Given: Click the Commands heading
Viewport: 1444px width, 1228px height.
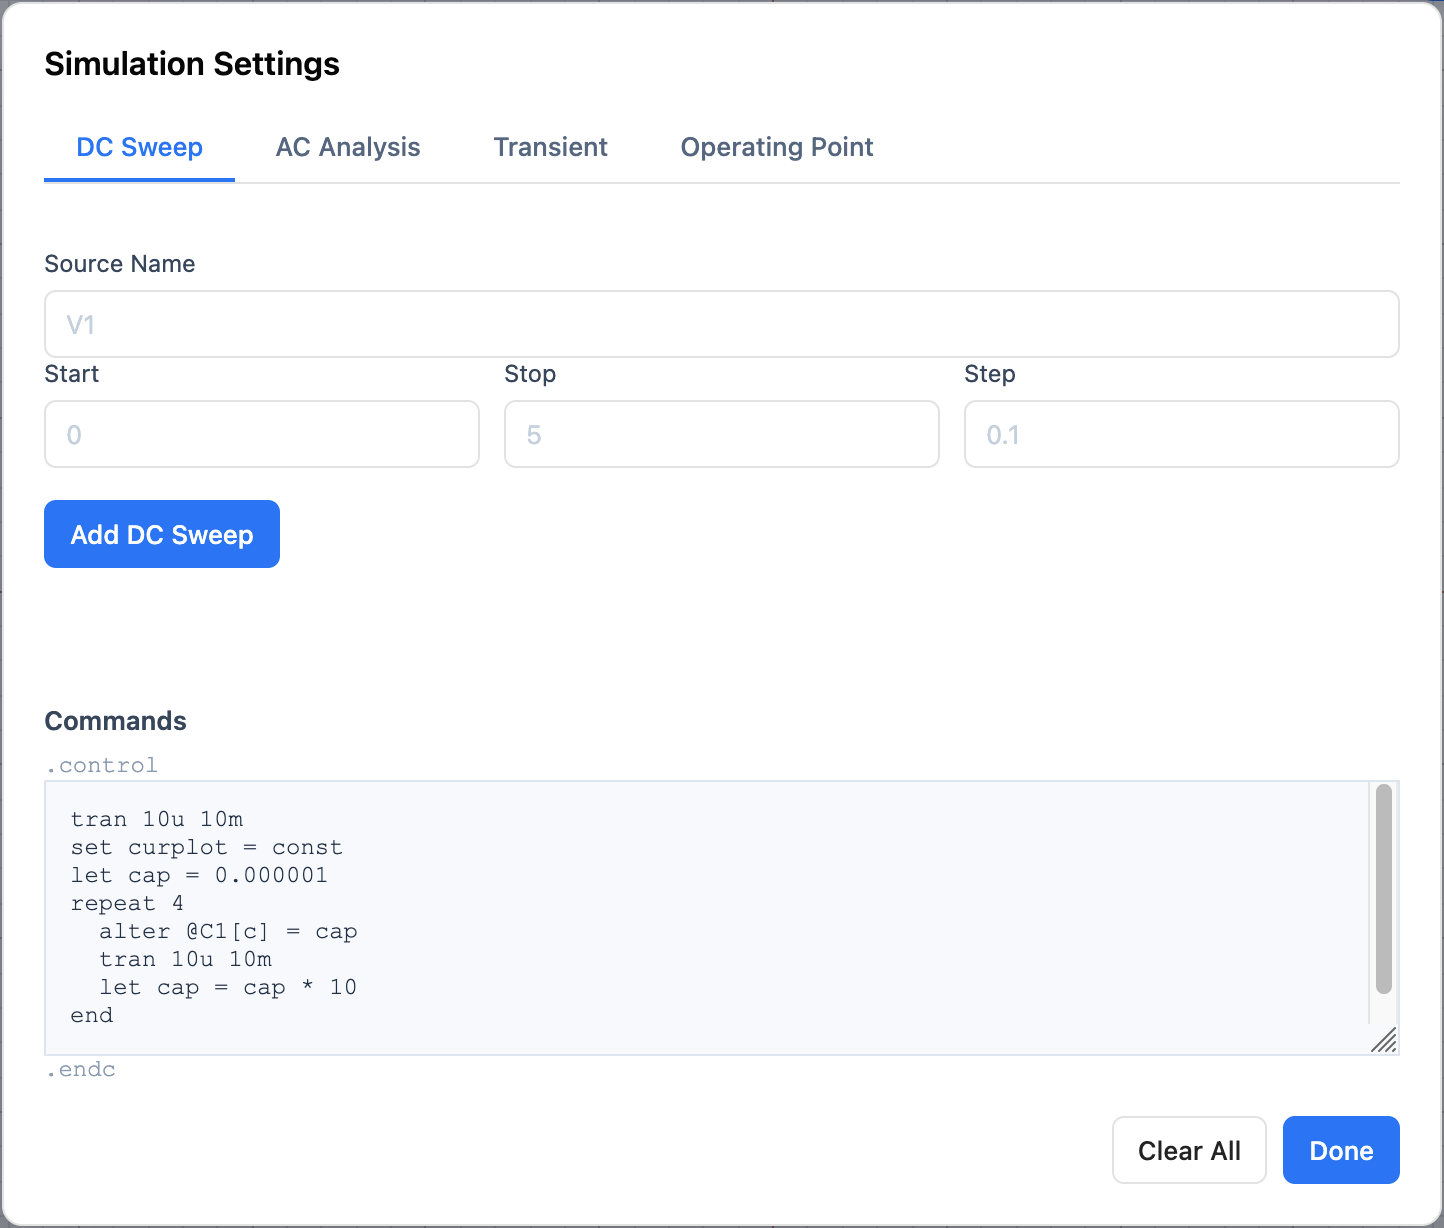Looking at the screenshot, I should pos(116,721).
